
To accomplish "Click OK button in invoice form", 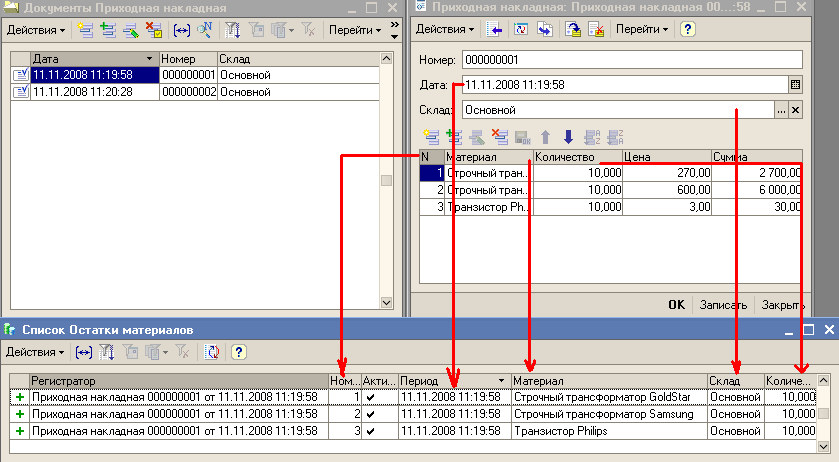I will pos(676,305).
